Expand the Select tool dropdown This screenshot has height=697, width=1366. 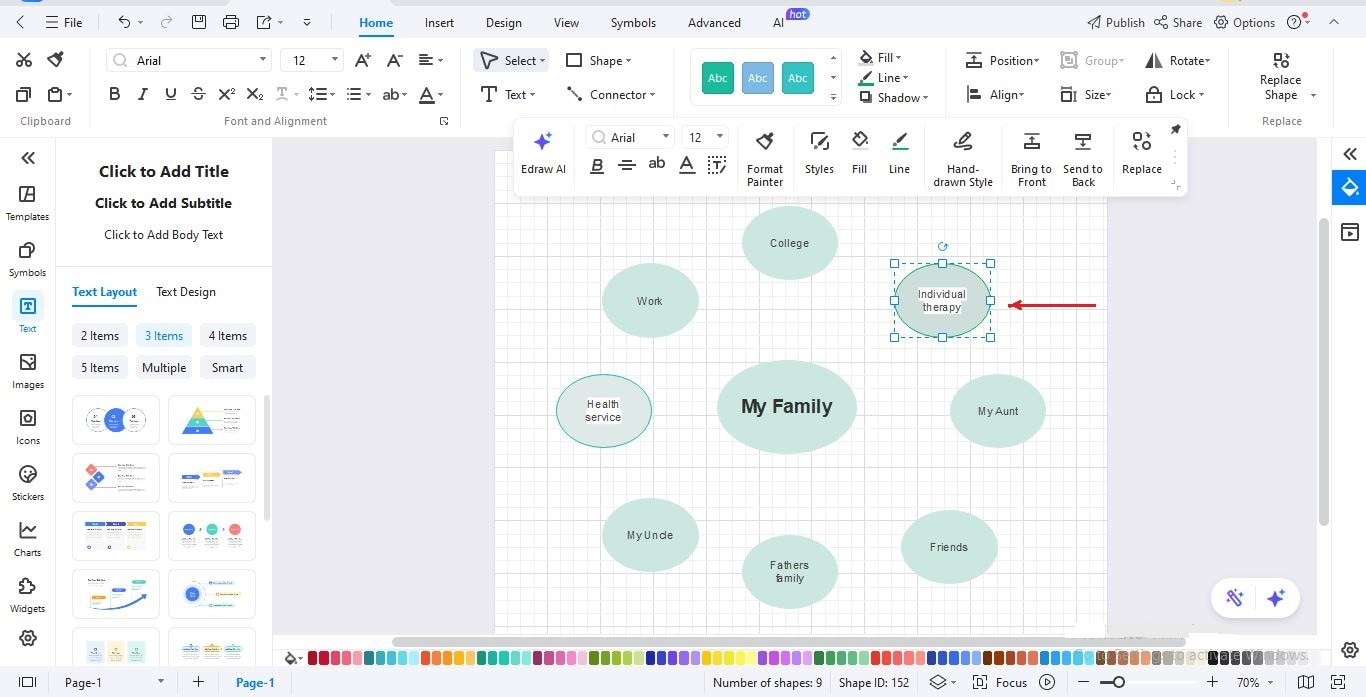point(543,61)
